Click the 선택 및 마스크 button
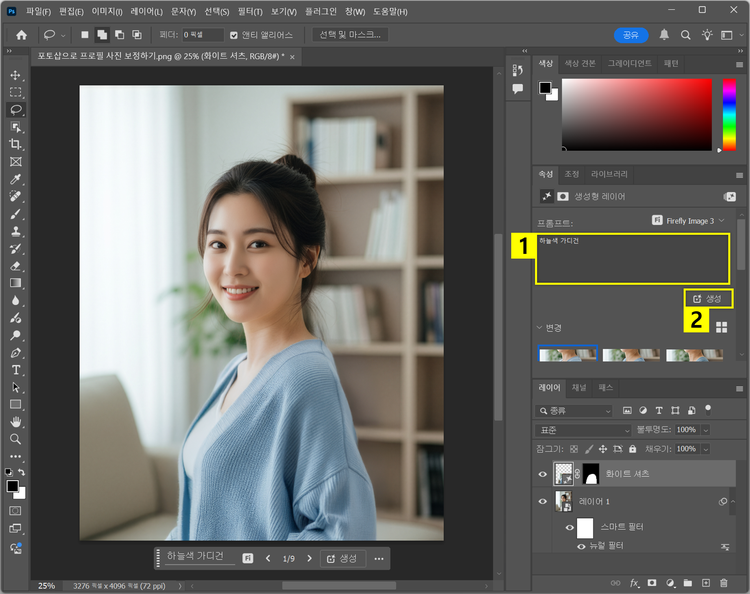Image resolution: width=750 pixels, height=594 pixels. (349, 35)
